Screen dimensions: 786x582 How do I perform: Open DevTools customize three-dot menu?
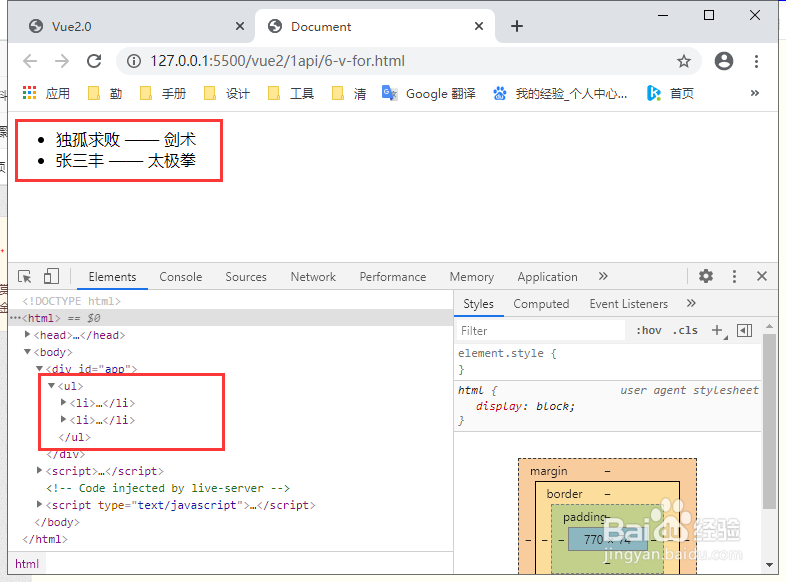point(734,276)
